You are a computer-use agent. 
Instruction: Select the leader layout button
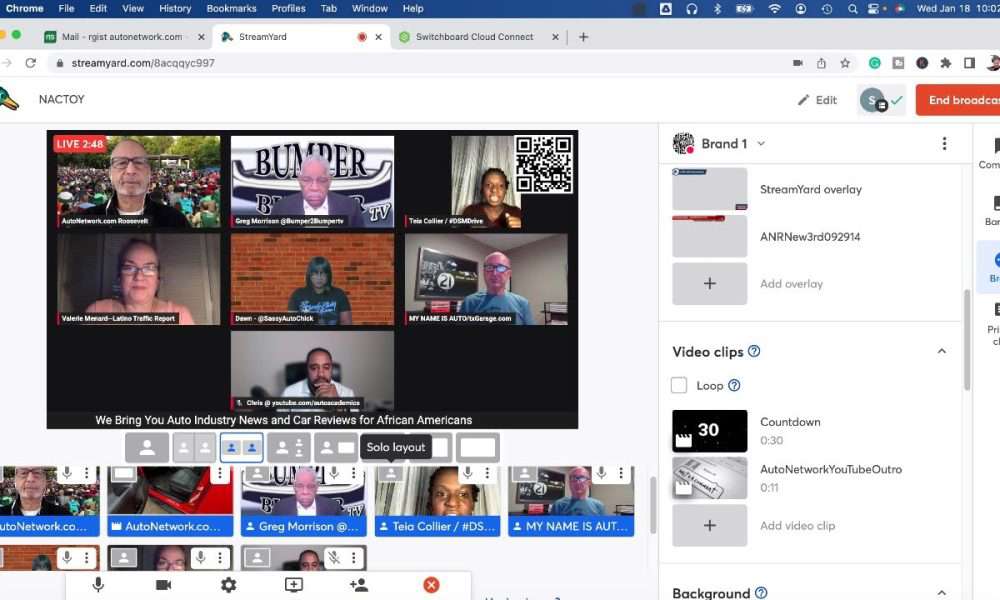point(289,448)
